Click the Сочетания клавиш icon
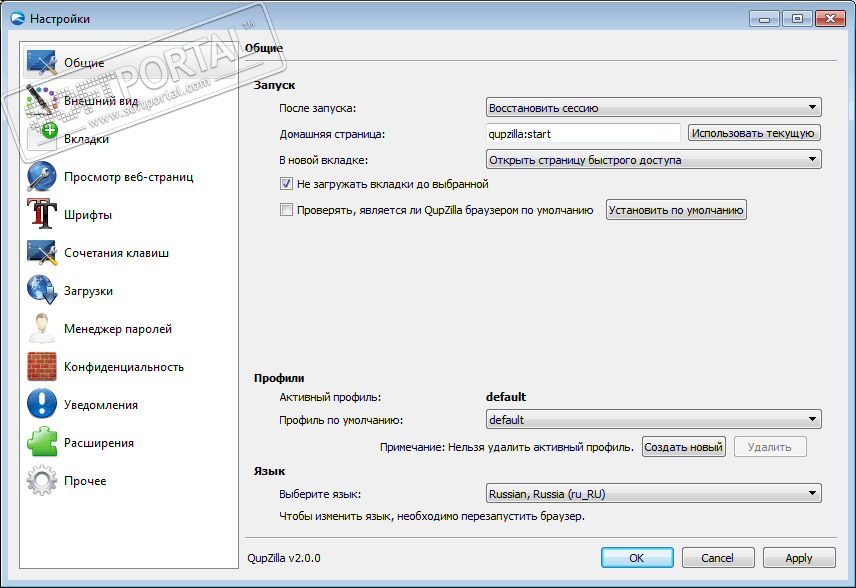Viewport: 856px width, 588px height. pos(42,252)
